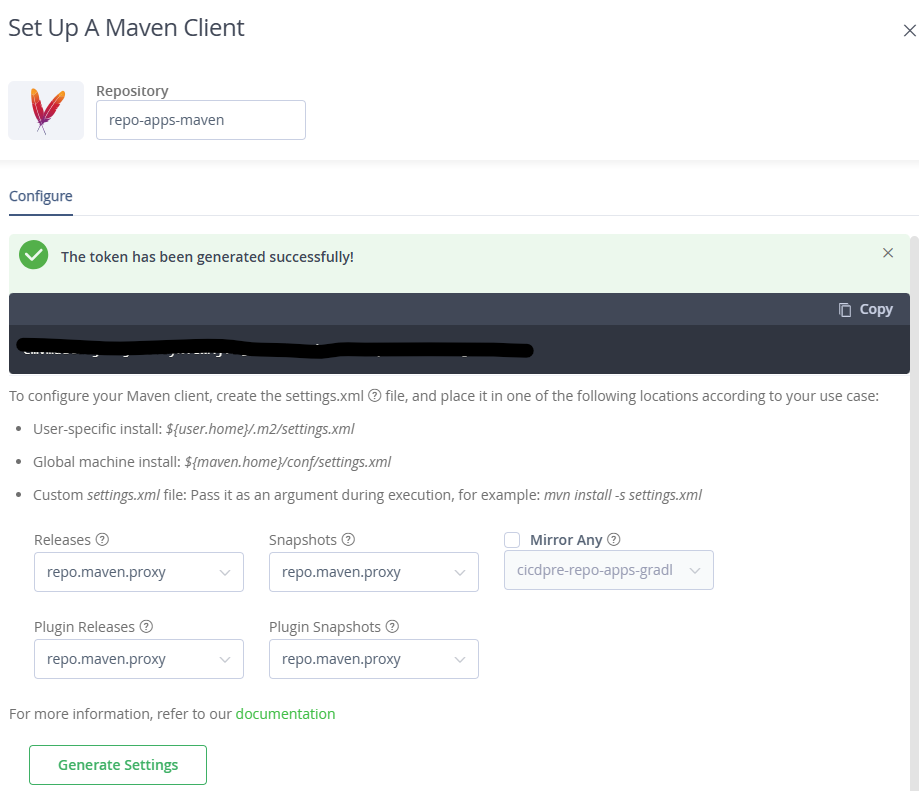
Task: Click help icon next to Mirror Any
Action: point(614,539)
